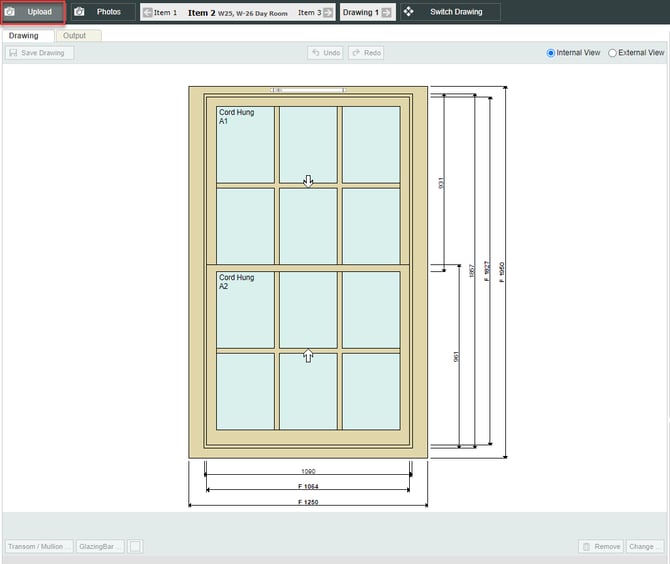Select the External View radio button

613,53
